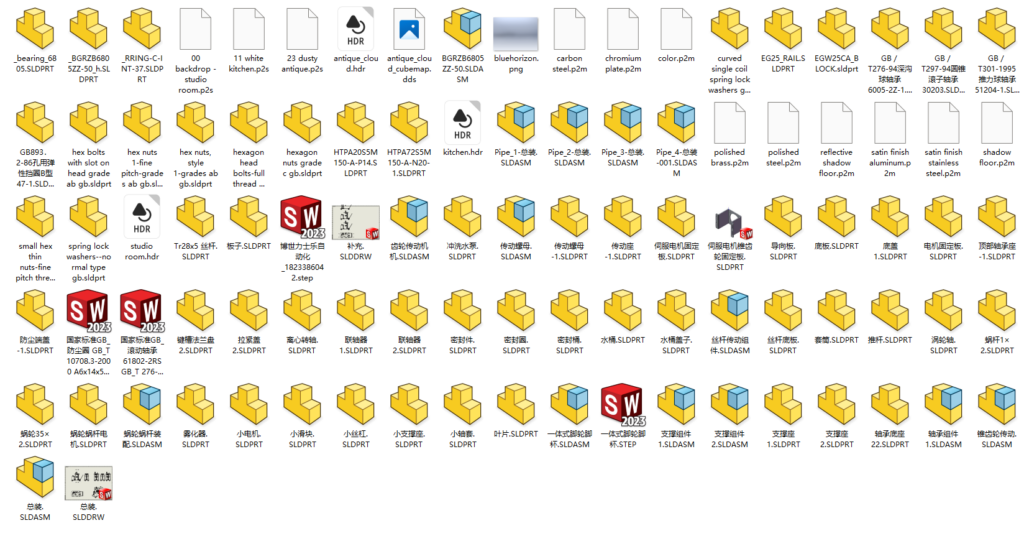Click the file name "Pipe_3-总装.SLDASM"
Screen dimensions: 1024x546
pyautogui.click(x=623, y=157)
